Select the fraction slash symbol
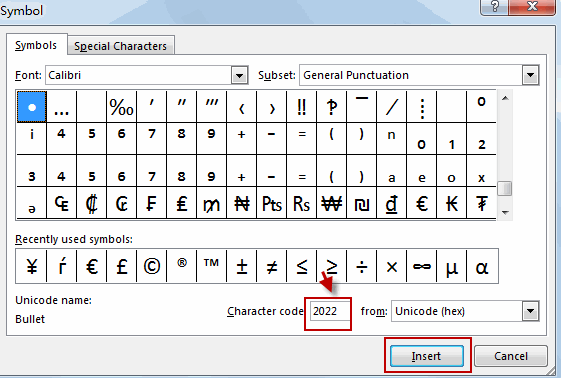 tap(392, 107)
